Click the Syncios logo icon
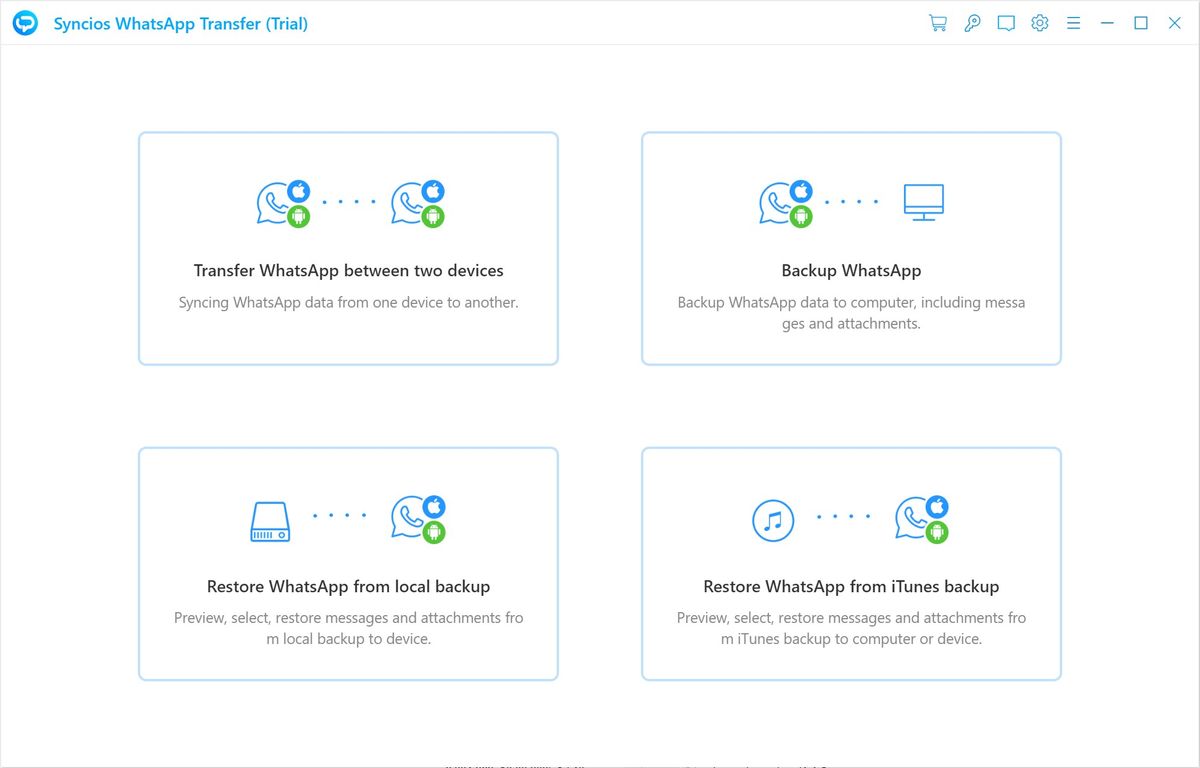This screenshot has height=768, width=1200. tap(25, 23)
